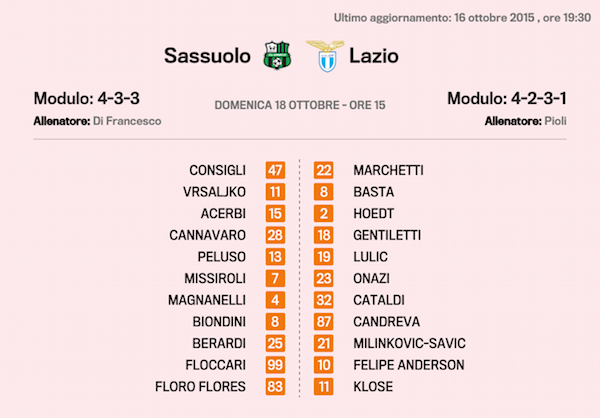Click Cataldi's number 32 badge
The height and width of the screenshot is (418, 600).
point(324,299)
